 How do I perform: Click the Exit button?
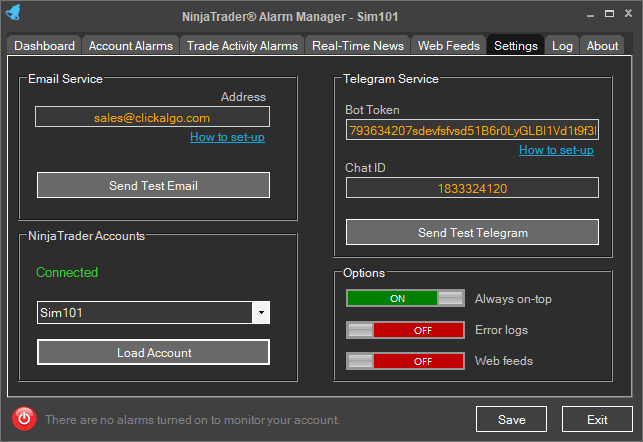[x=597, y=419]
